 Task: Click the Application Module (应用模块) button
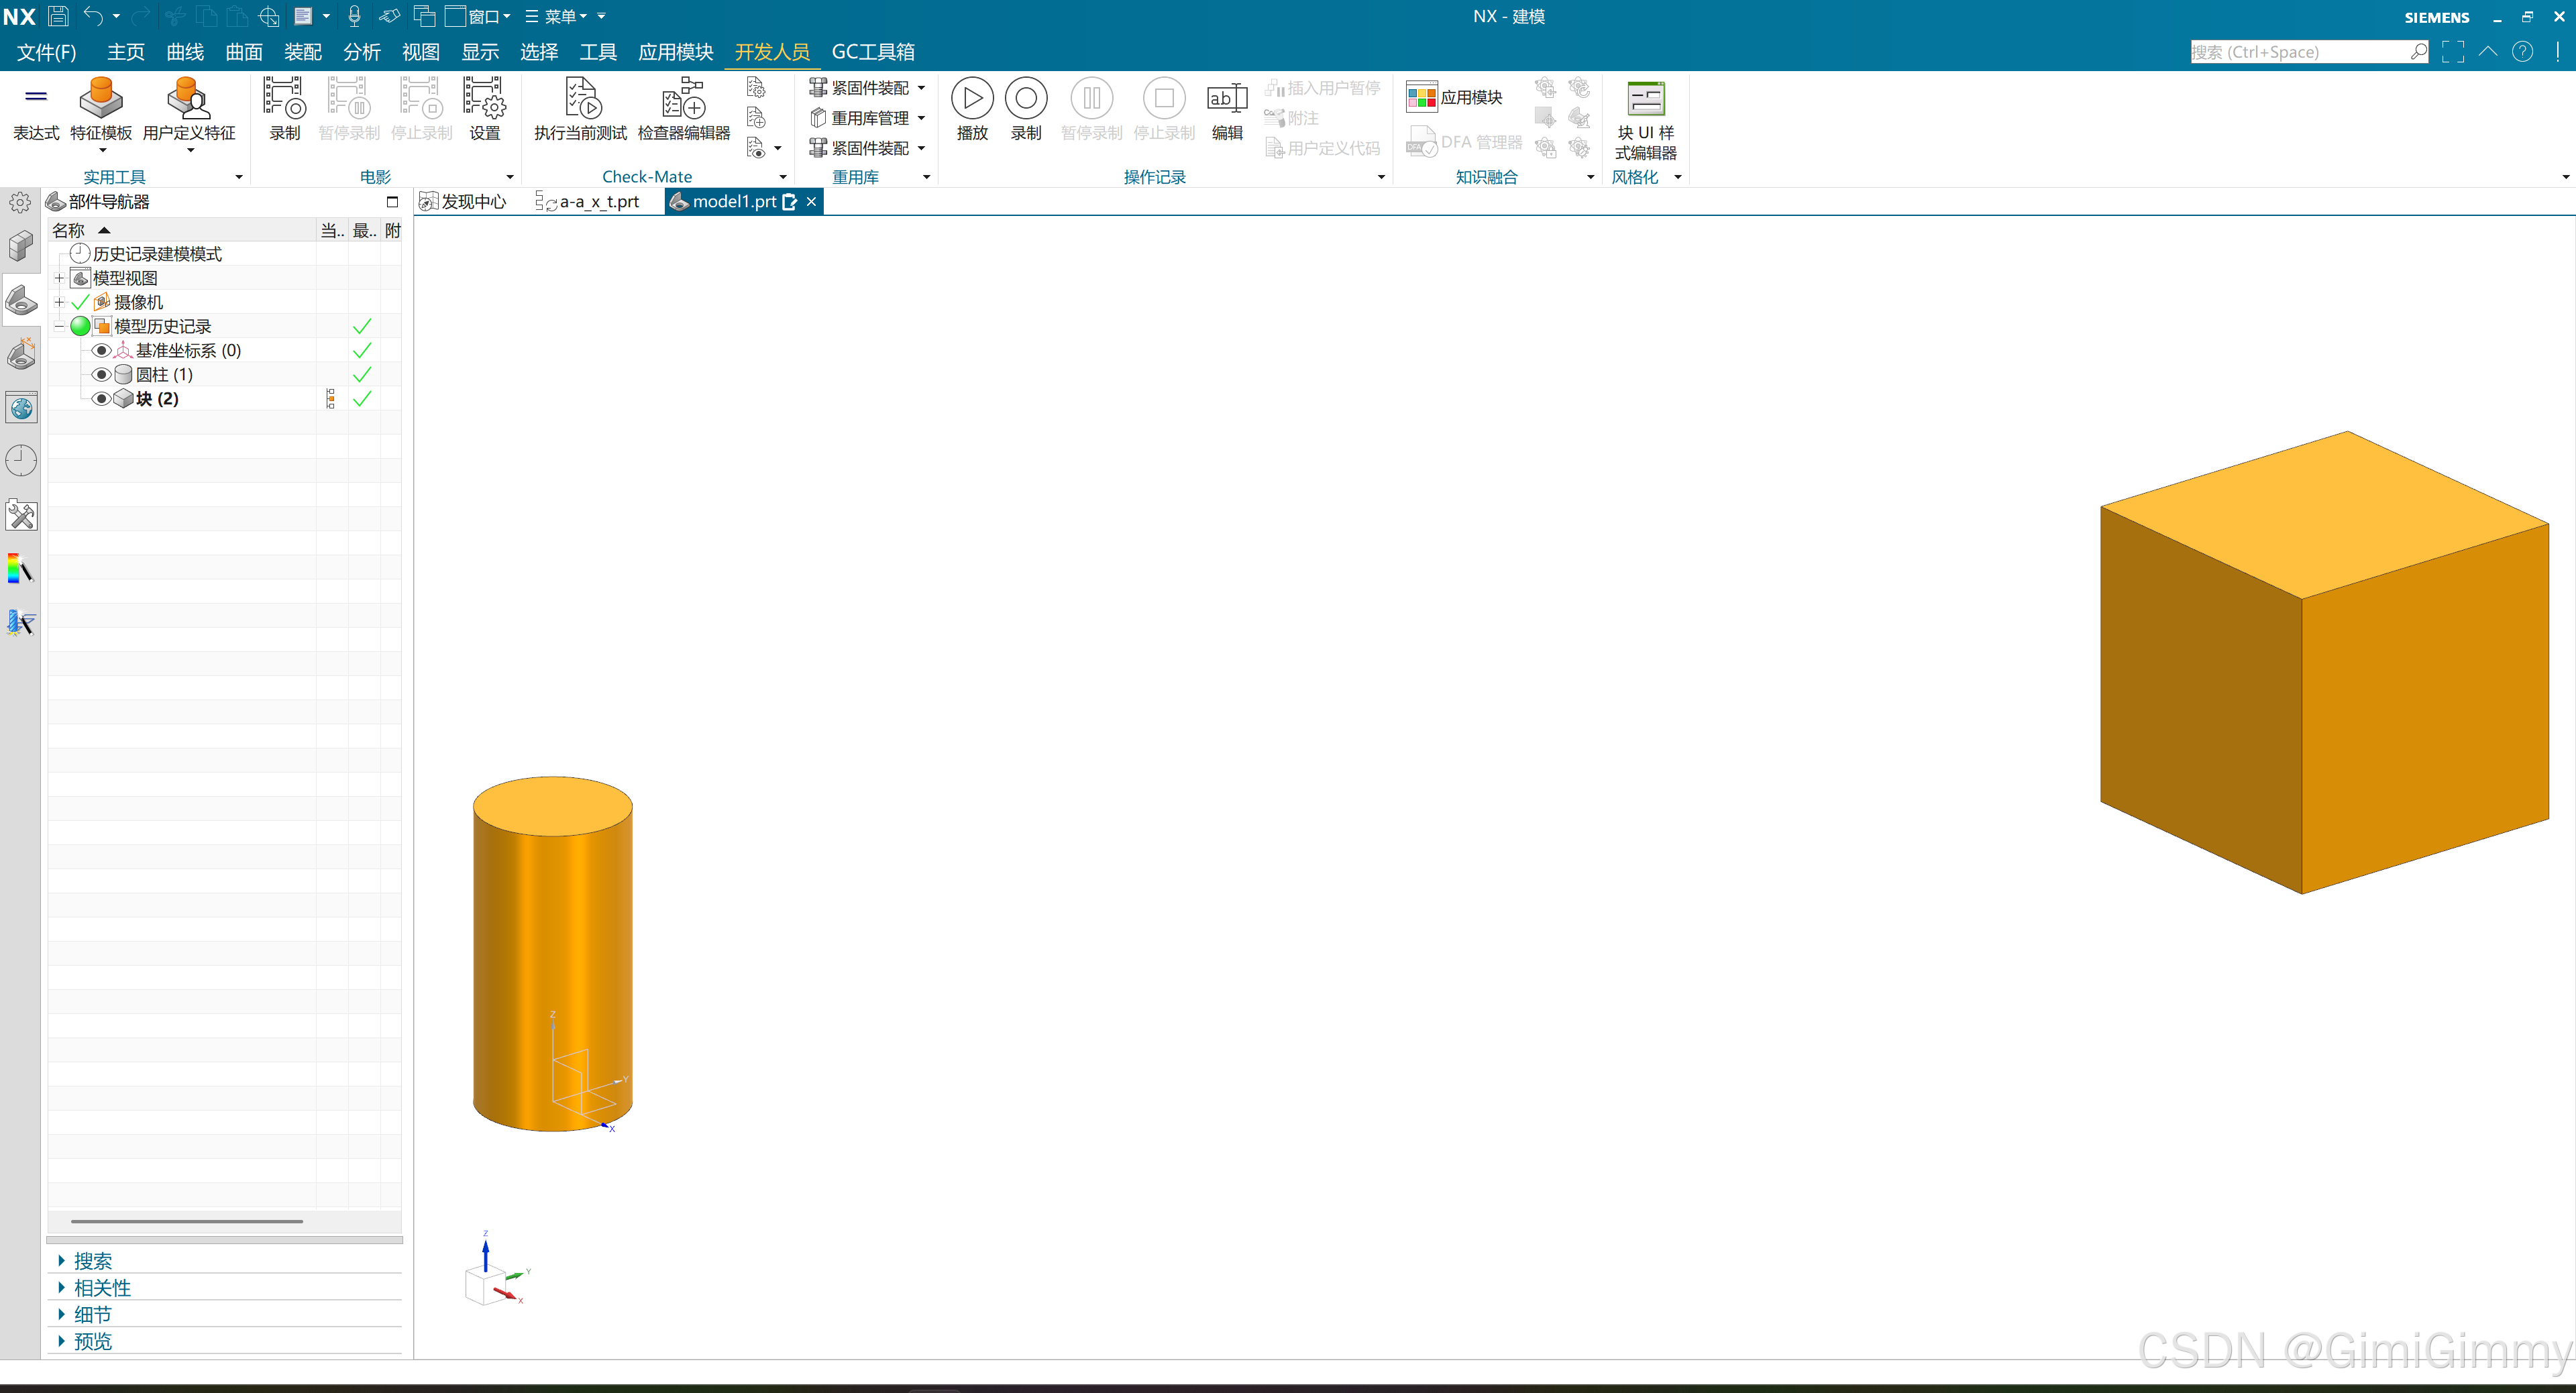tap(1456, 97)
